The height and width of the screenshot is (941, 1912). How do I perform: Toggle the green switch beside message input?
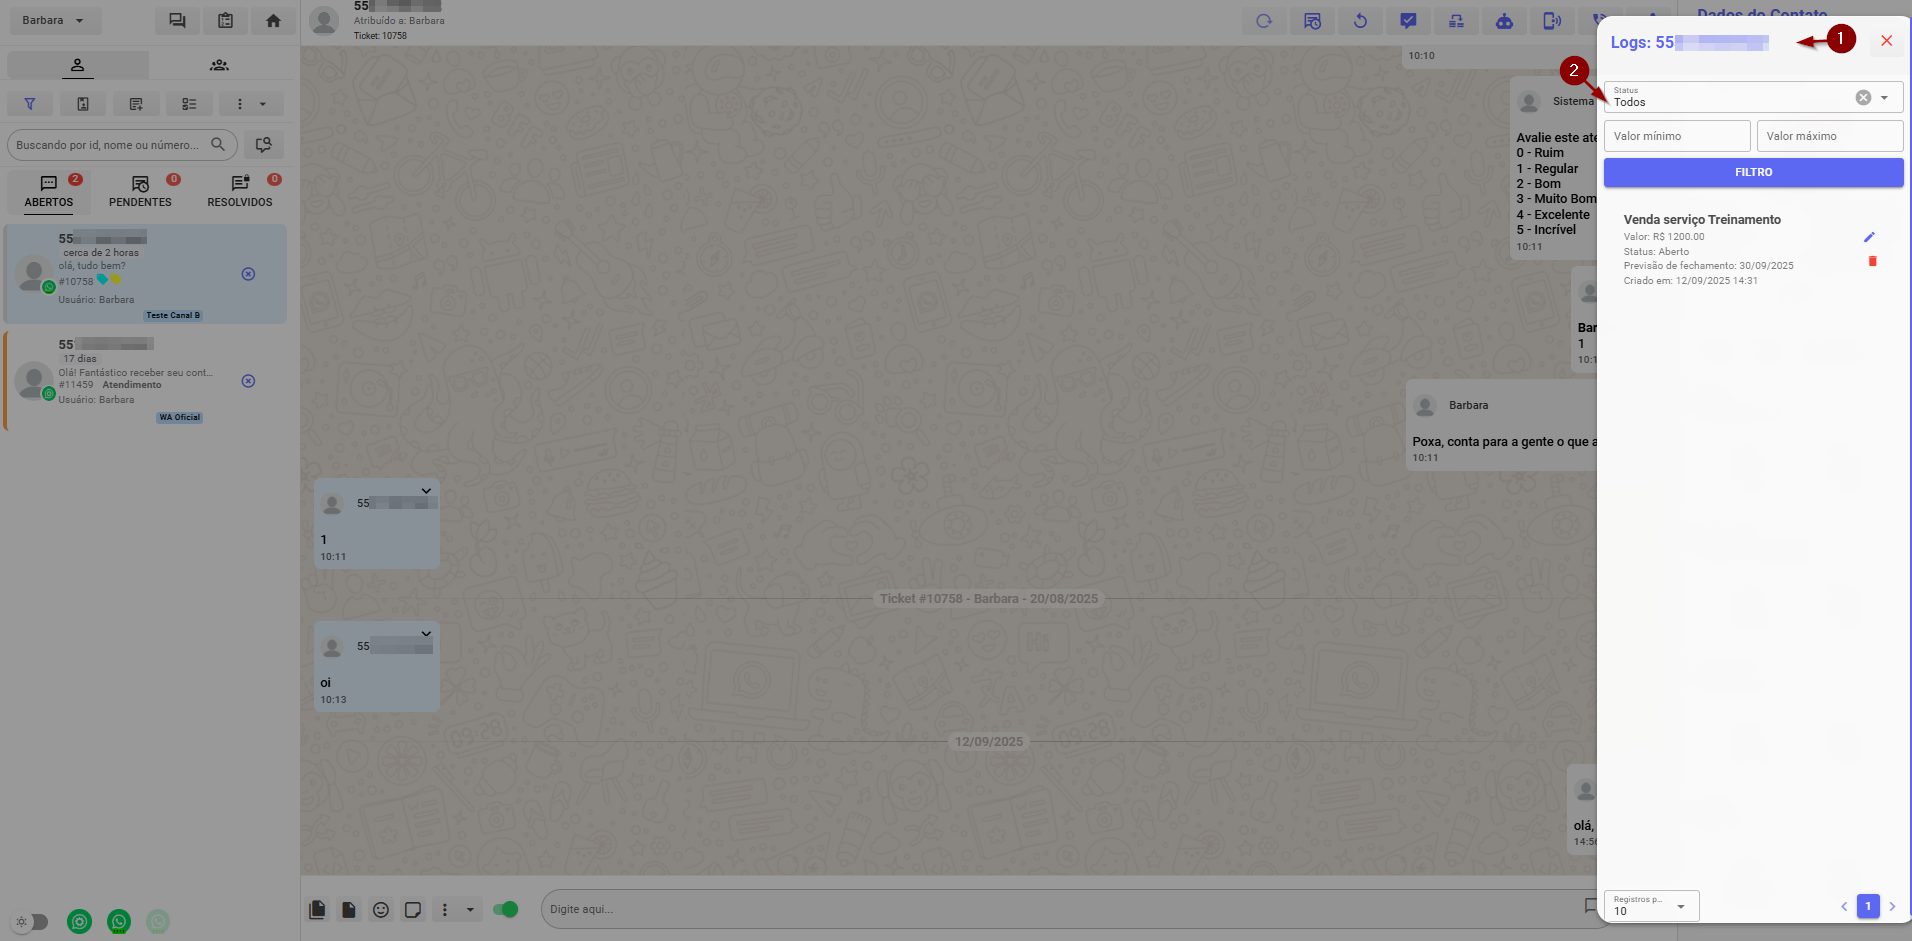point(506,909)
